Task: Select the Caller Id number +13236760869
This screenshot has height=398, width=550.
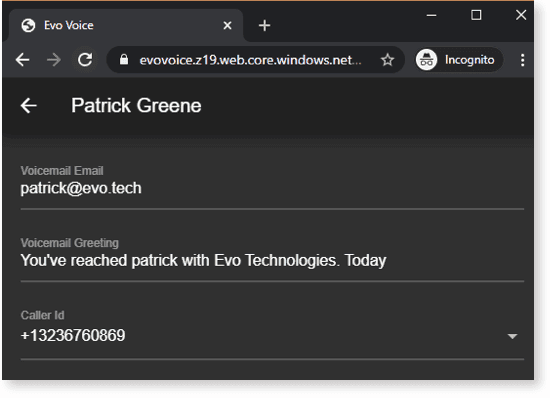Action: click(x=73, y=335)
